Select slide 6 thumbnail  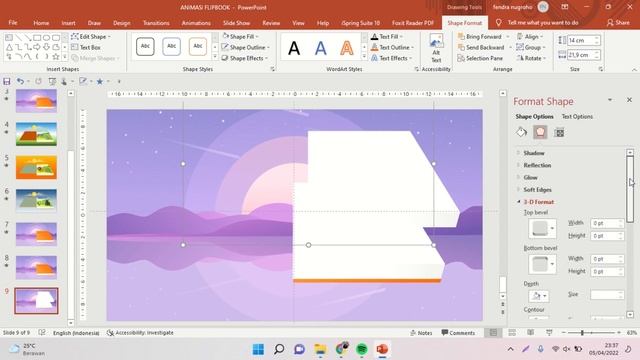(36, 200)
